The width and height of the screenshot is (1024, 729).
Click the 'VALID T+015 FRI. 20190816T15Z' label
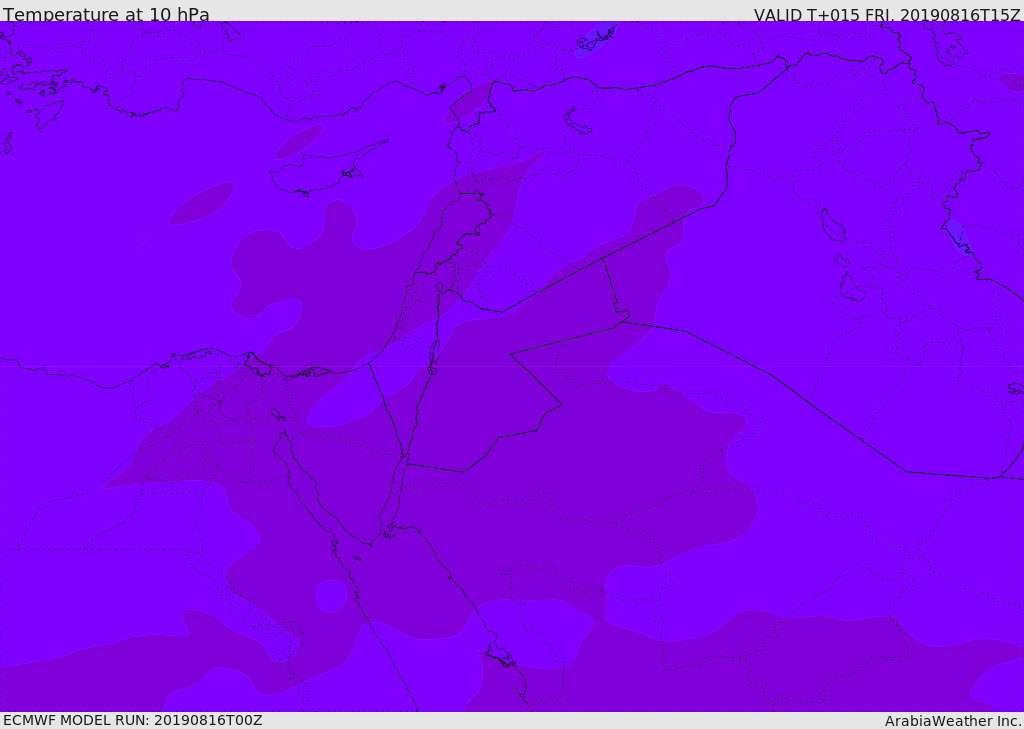click(x=887, y=14)
